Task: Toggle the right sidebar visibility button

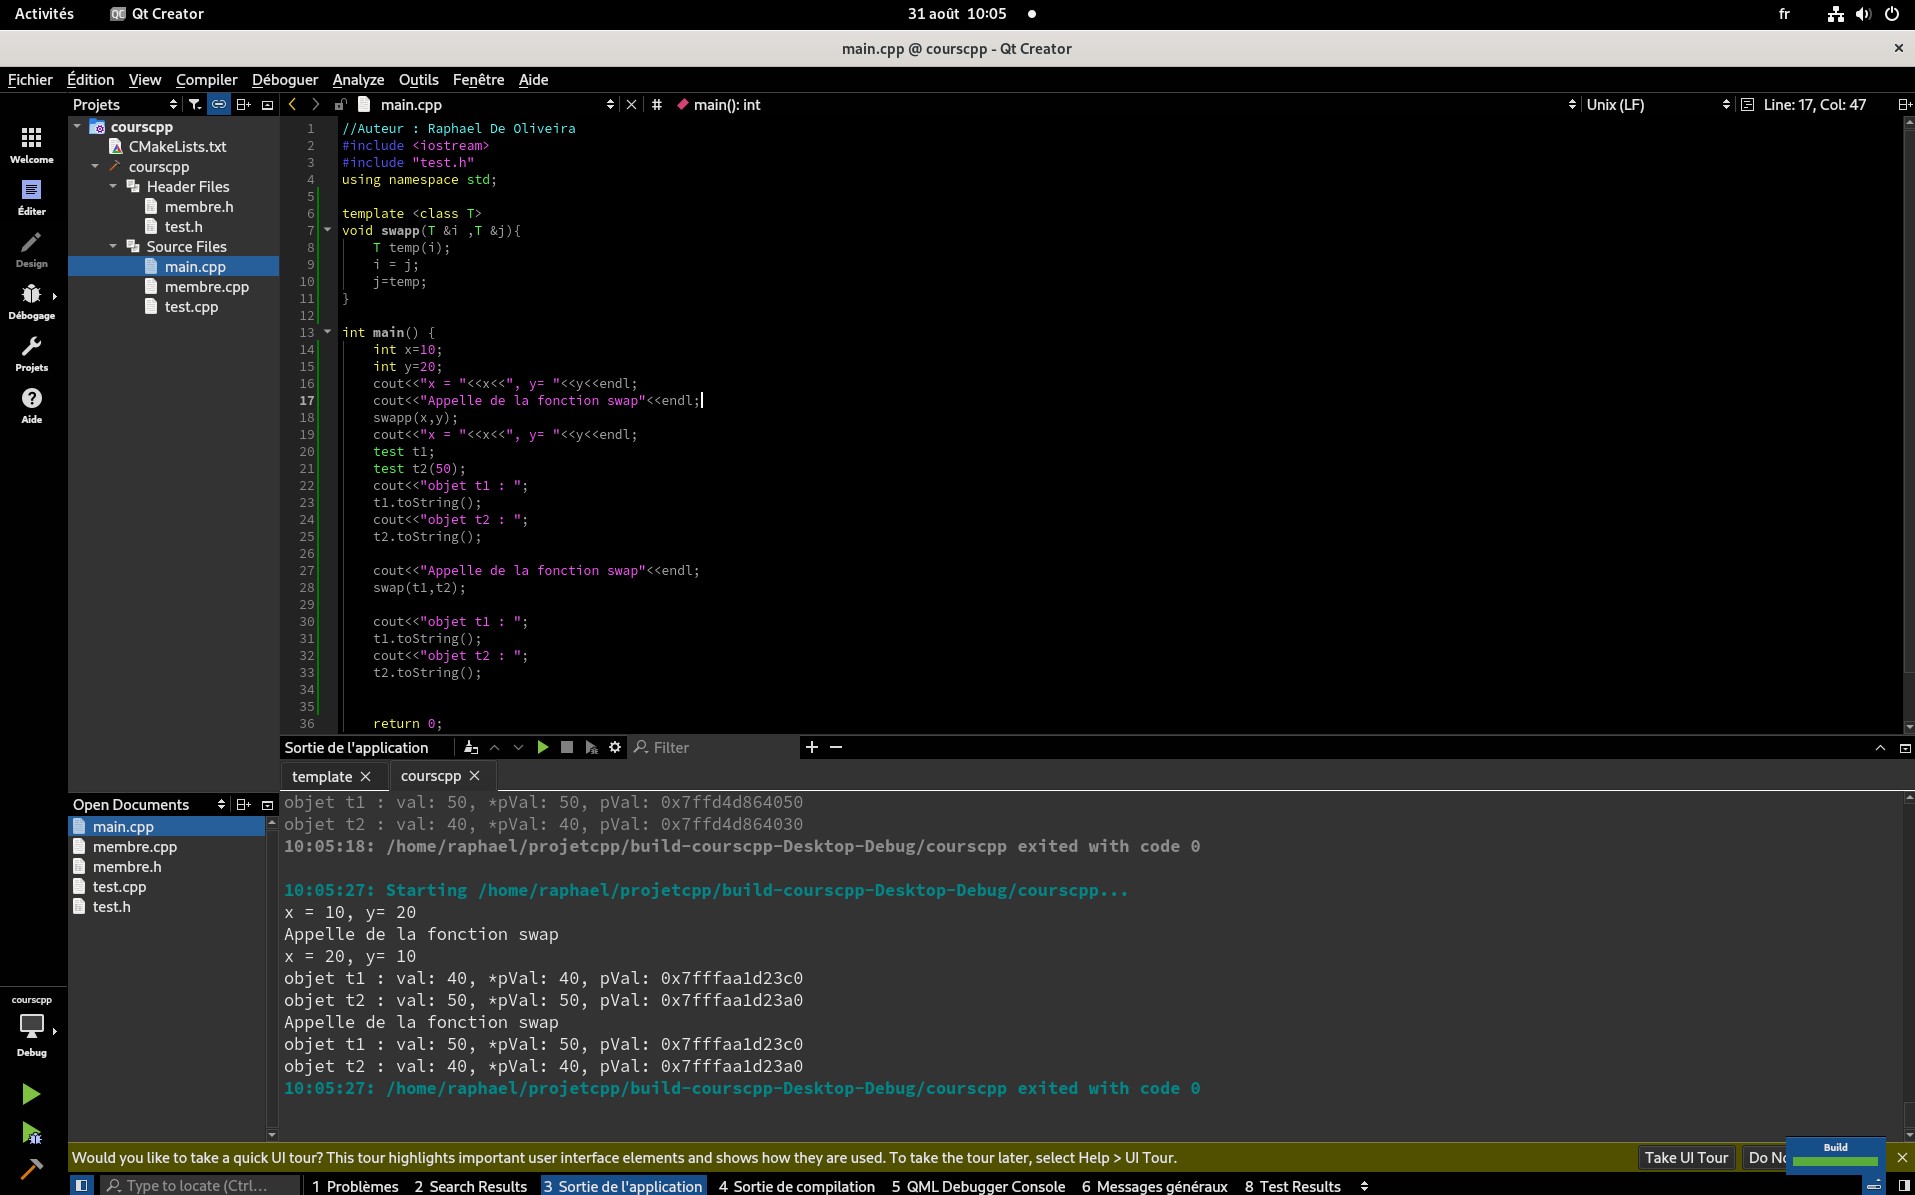Action: click(1904, 1185)
